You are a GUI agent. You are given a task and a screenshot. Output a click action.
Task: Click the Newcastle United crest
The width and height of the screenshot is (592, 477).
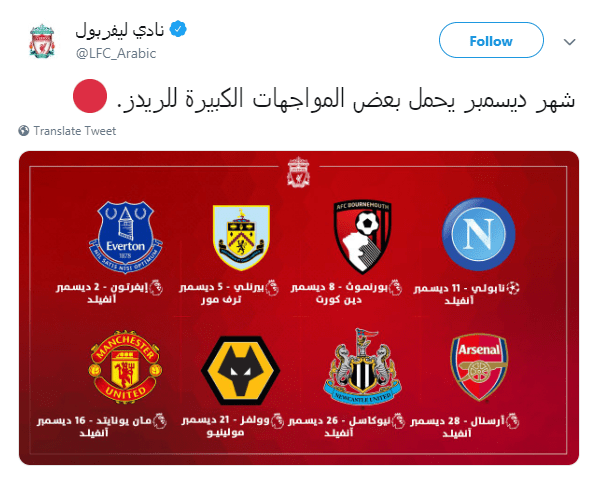(362, 368)
